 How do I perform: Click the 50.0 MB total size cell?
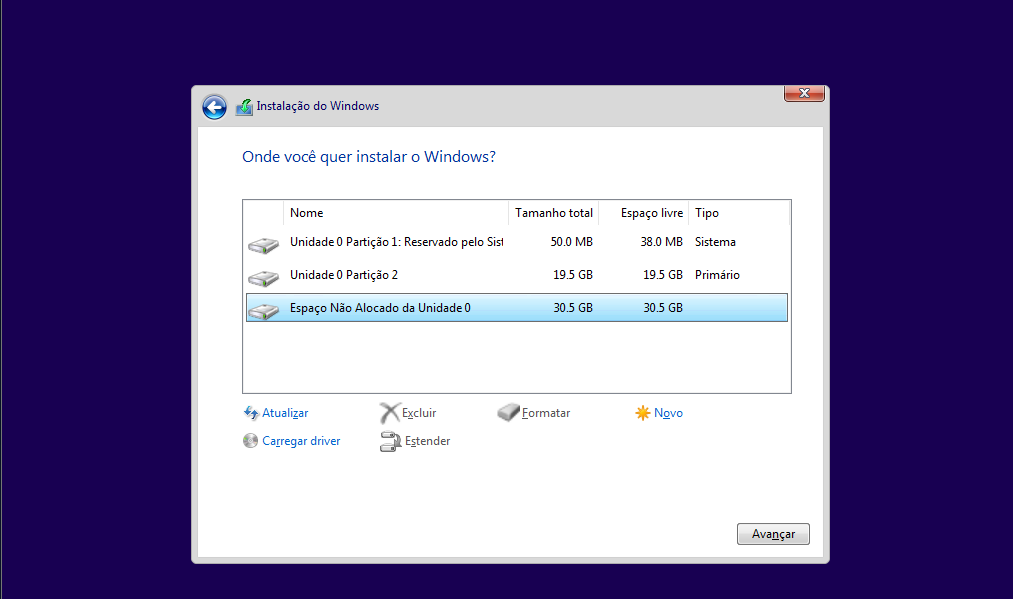point(572,242)
